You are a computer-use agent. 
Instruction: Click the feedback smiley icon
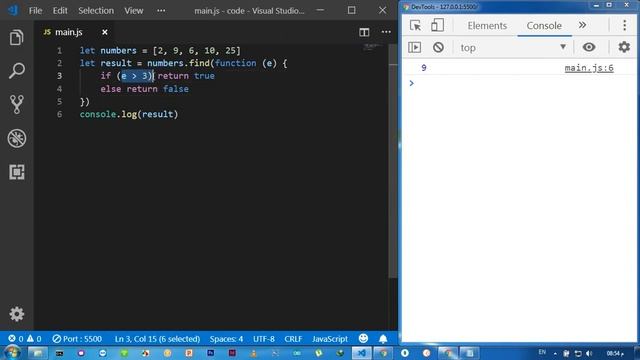[x=363, y=338]
